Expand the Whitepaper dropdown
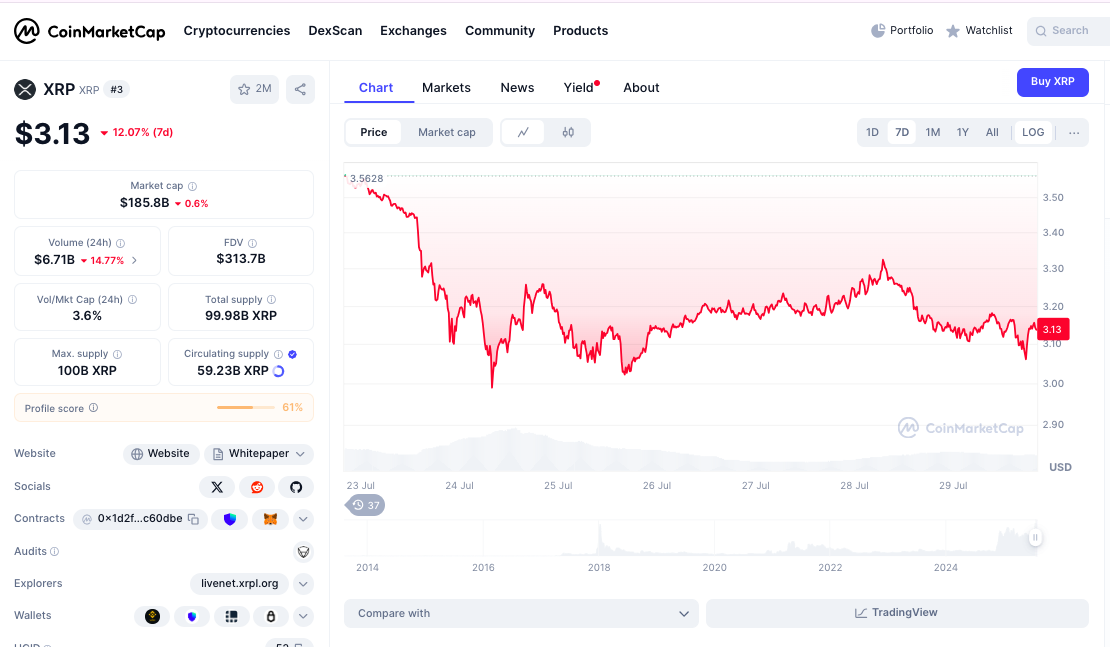Viewport: 1110px width, 647px height. pos(298,454)
